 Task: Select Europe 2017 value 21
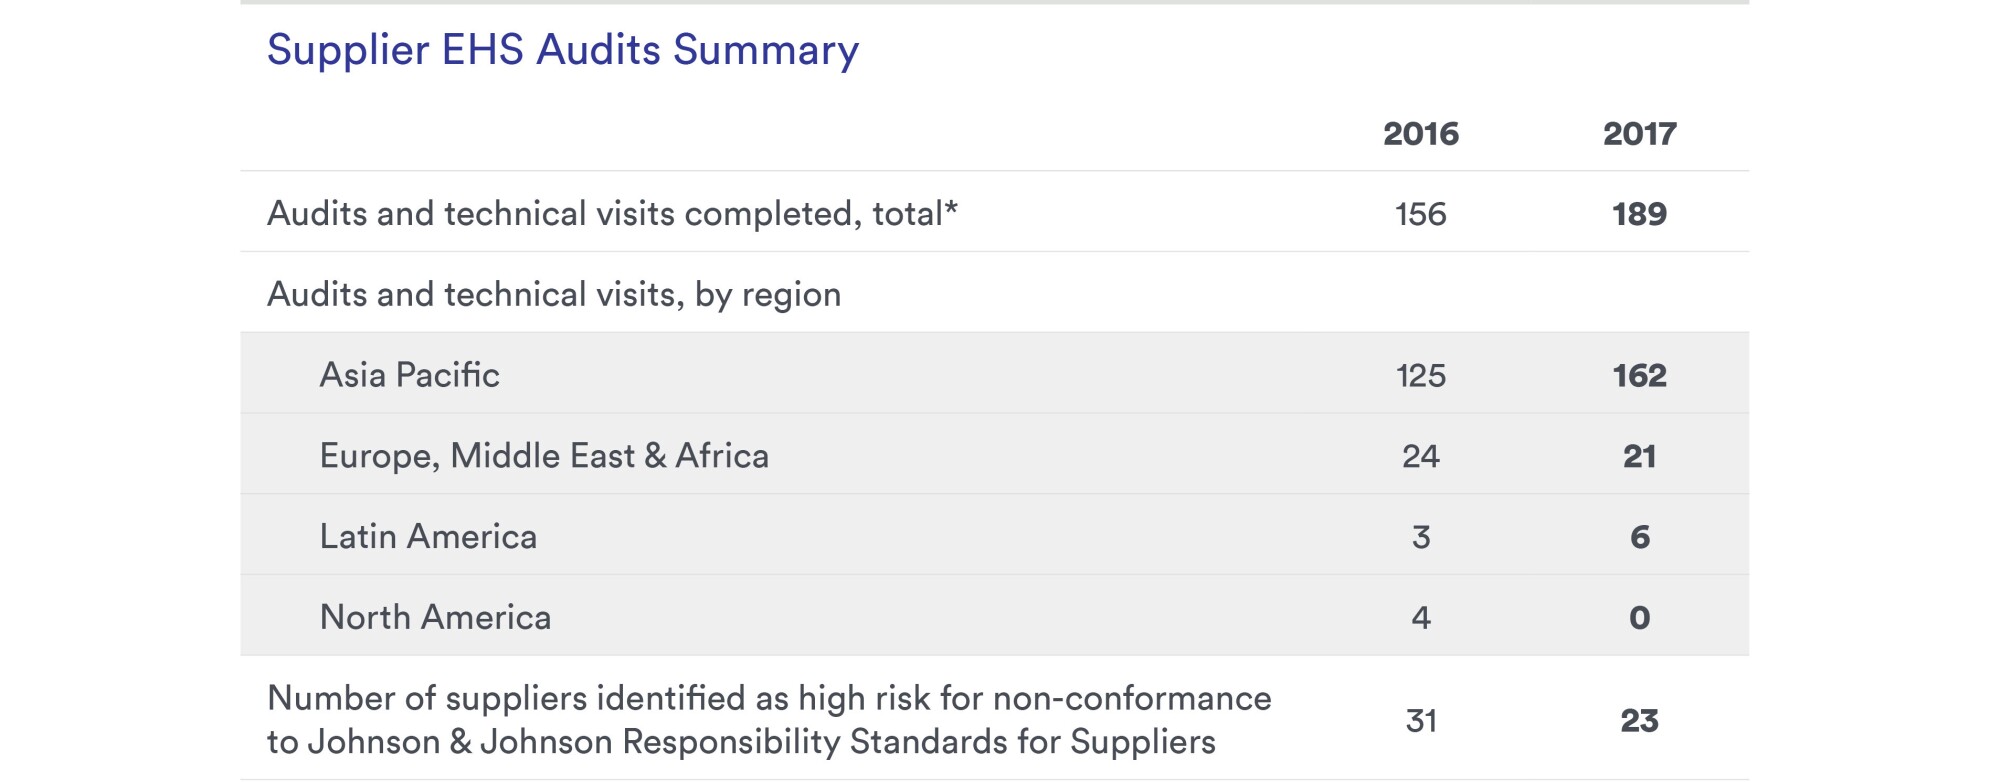coord(1639,457)
